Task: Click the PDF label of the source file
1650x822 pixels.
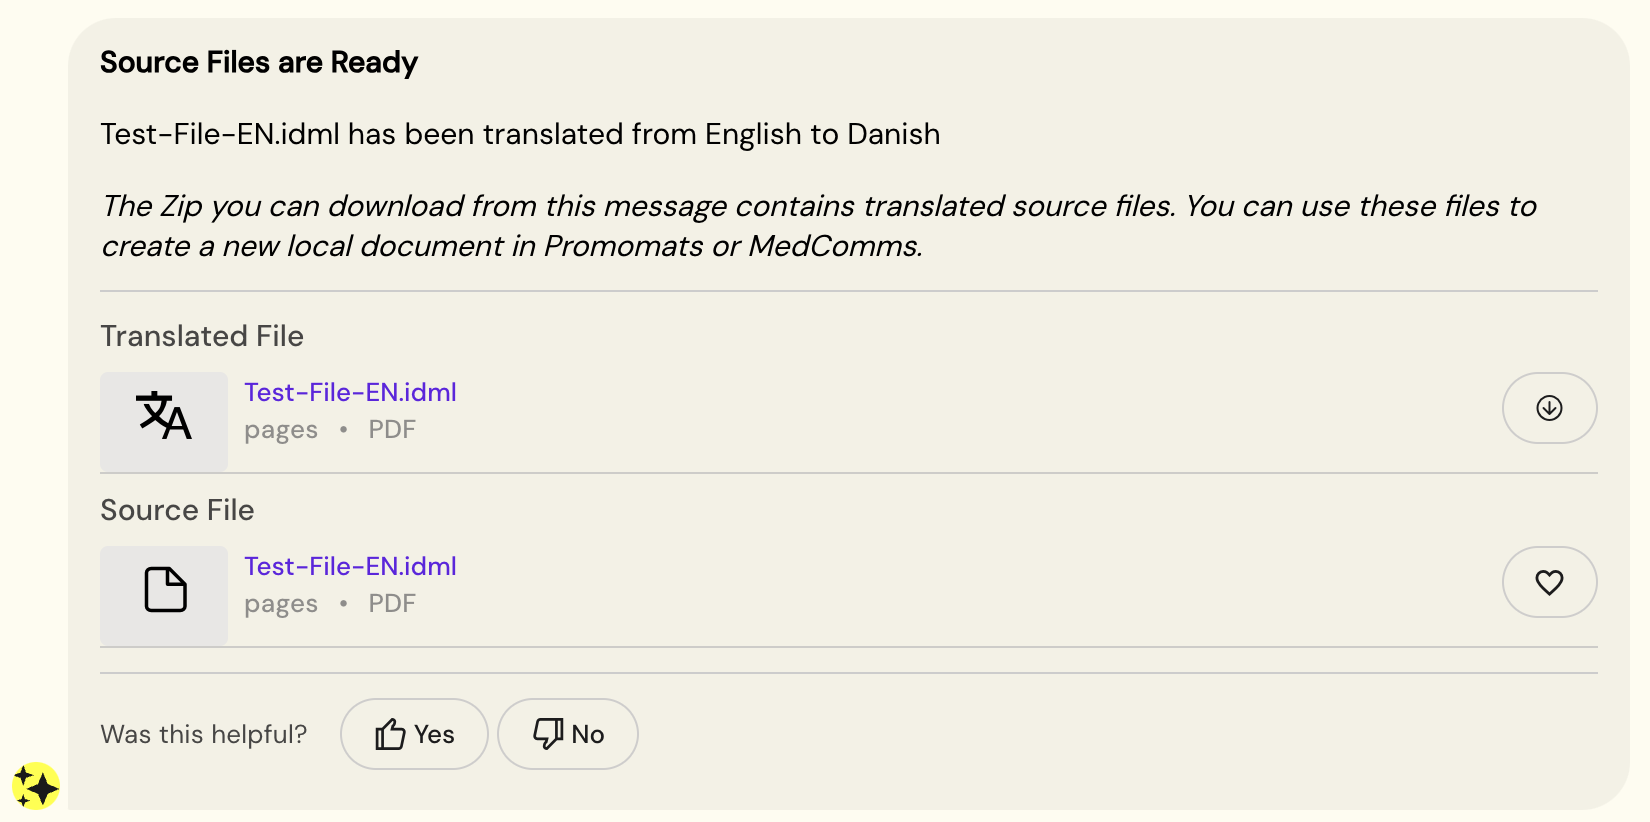Action: [392, 604]
